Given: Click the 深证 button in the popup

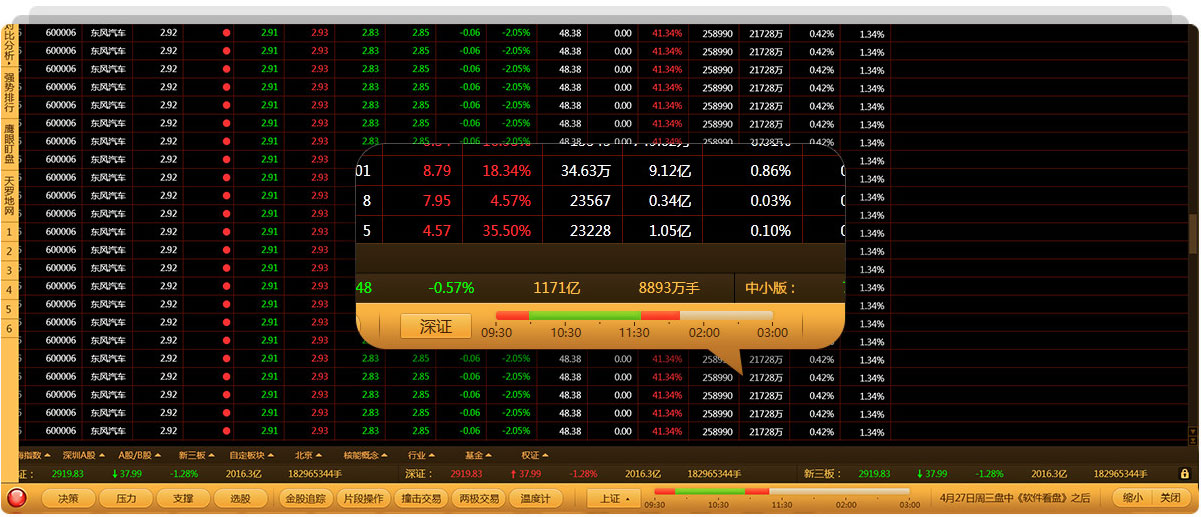Looking at the screenshot, I should point(436,327).
